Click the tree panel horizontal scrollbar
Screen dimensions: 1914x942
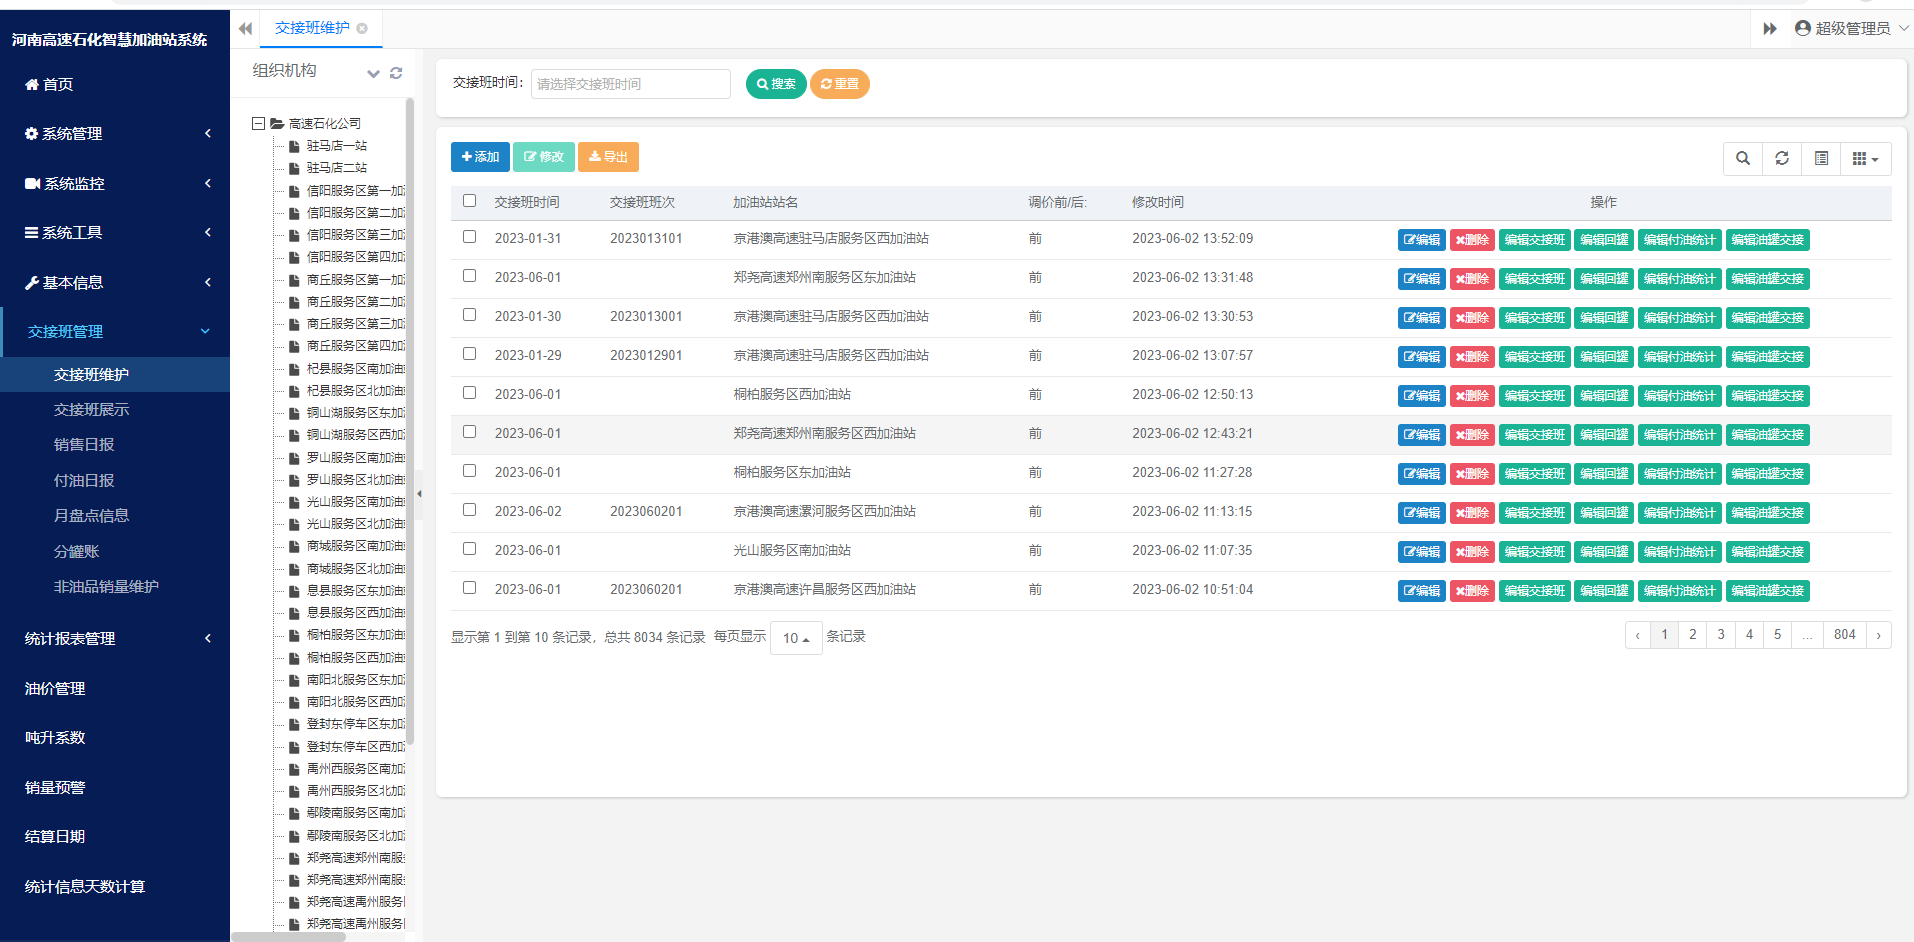tap(288, 937)
